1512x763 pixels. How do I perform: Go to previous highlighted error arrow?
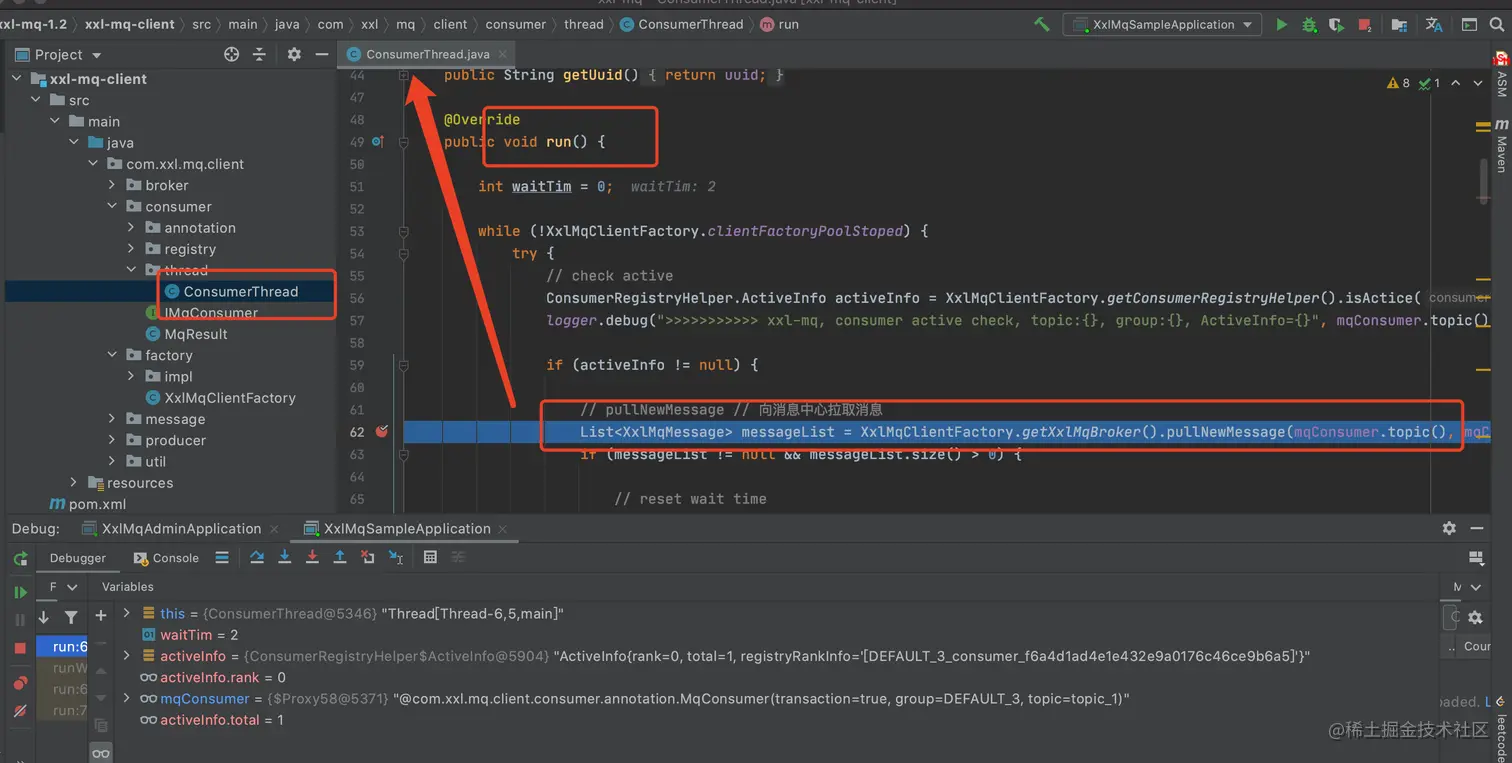(x=1455, y=83)
